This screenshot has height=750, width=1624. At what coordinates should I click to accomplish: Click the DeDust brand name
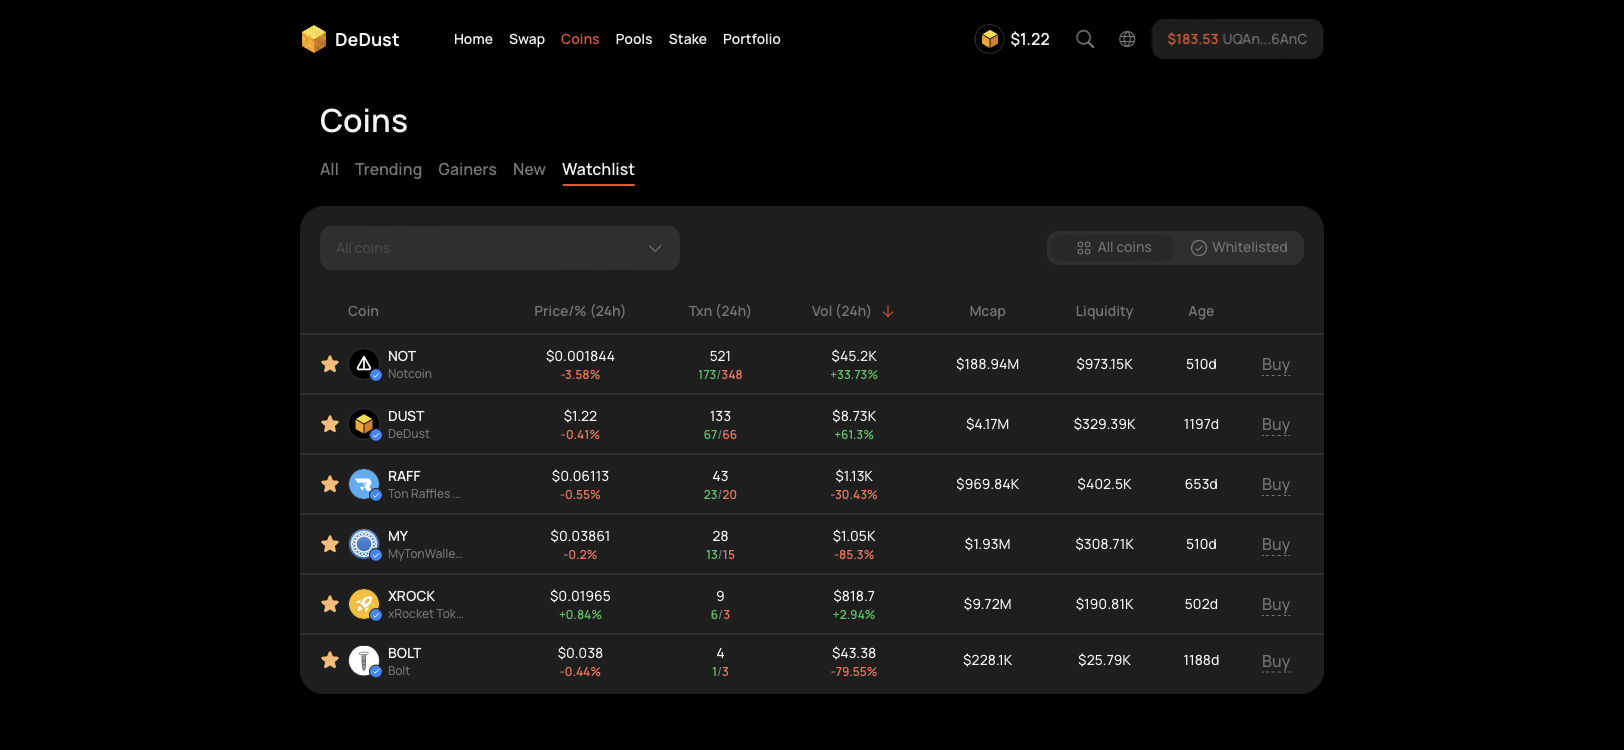click(367, 40)
